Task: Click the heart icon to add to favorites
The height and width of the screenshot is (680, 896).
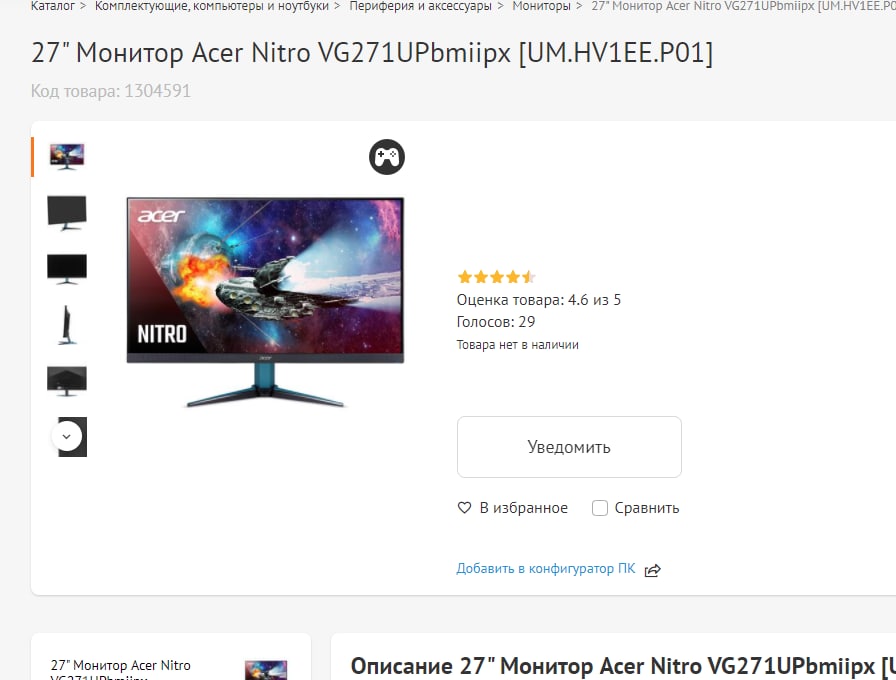Action: point(465,507)
